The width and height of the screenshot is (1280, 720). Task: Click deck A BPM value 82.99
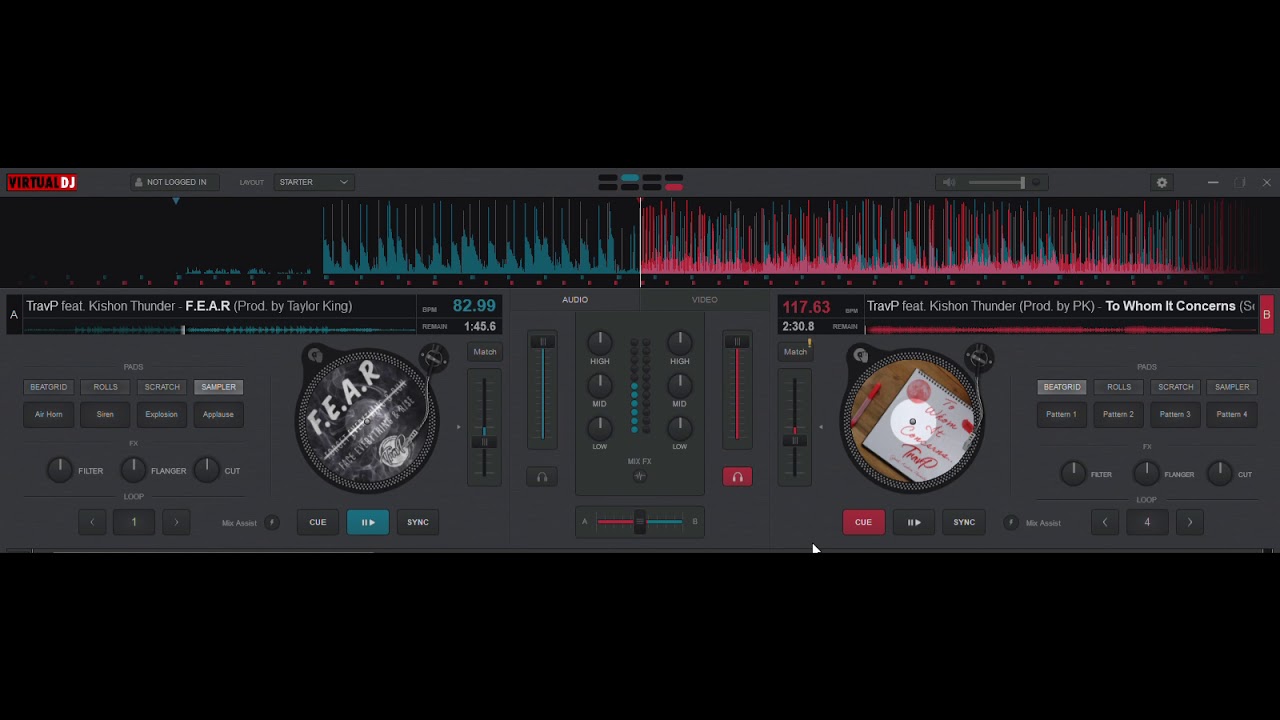coord(474,306)
